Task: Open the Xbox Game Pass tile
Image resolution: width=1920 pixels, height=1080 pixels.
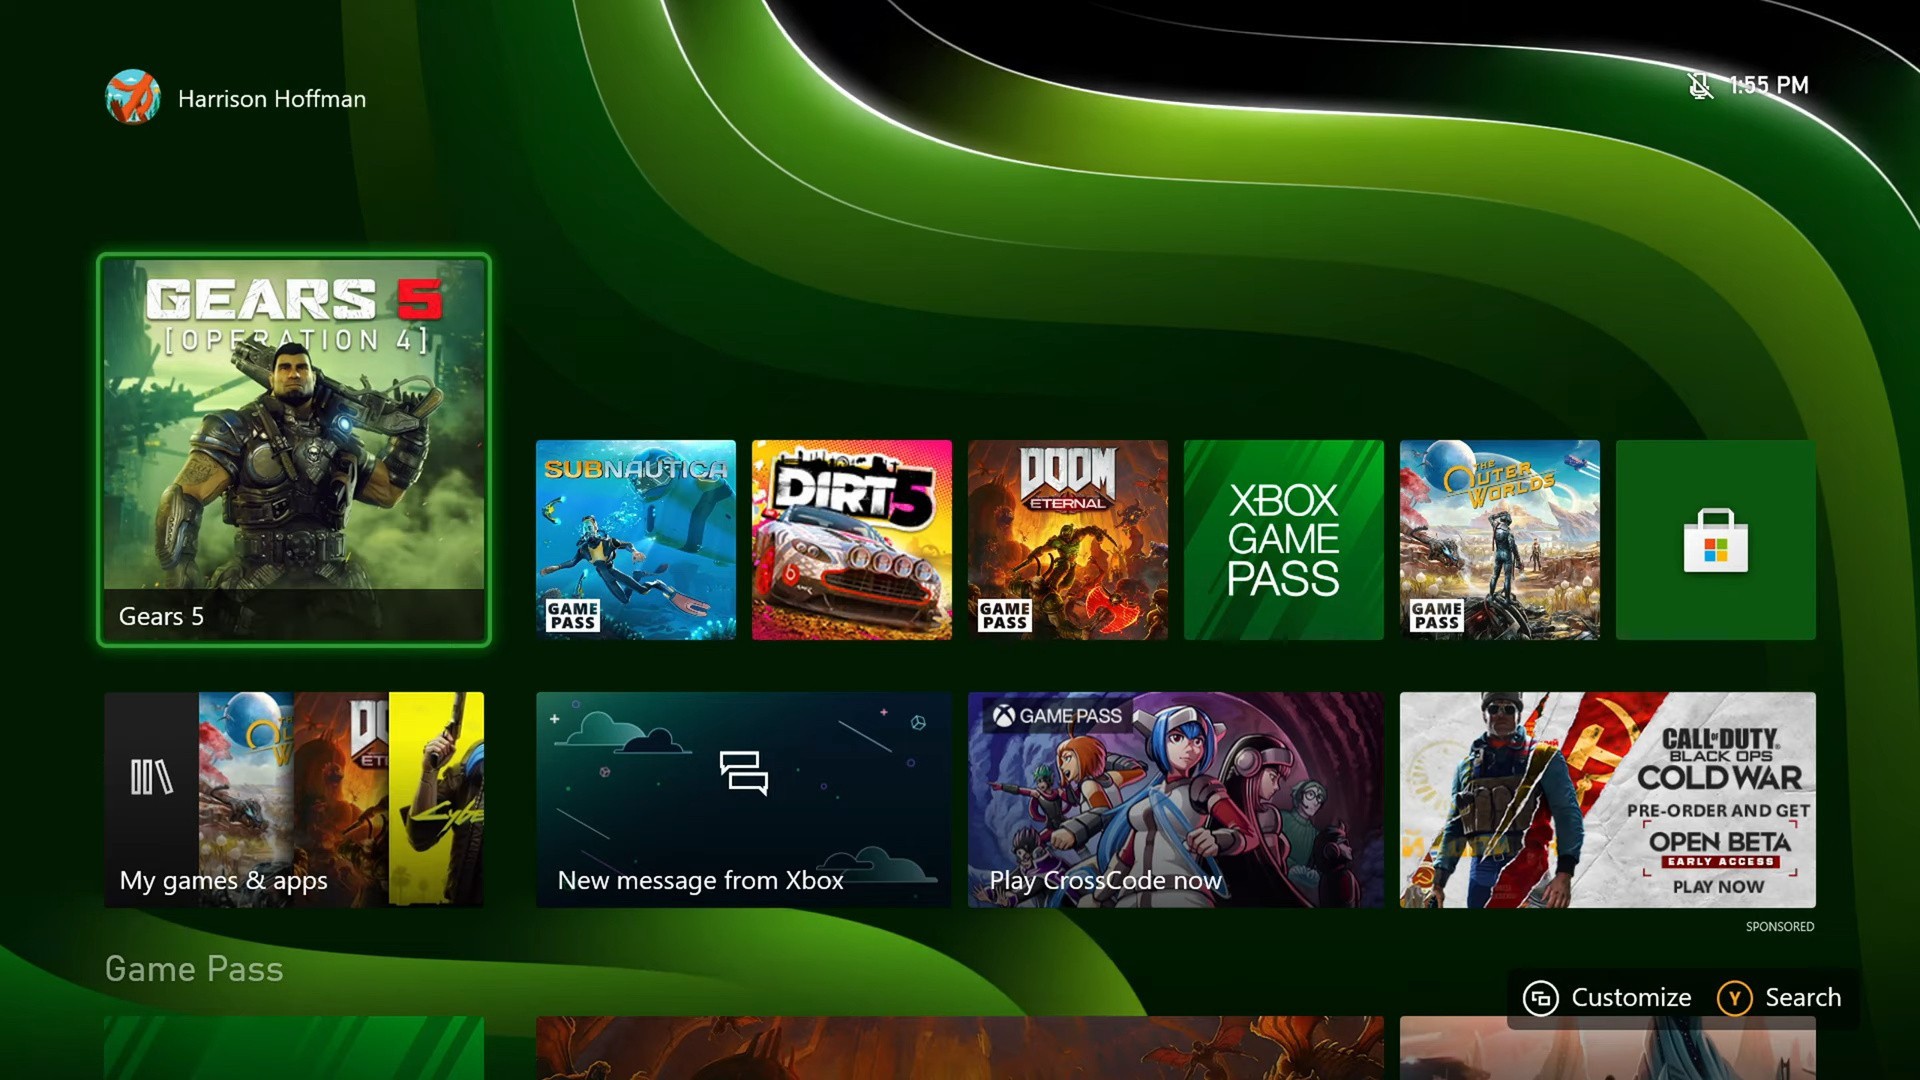Action: pyautogui.click(x=1284, y=540)
